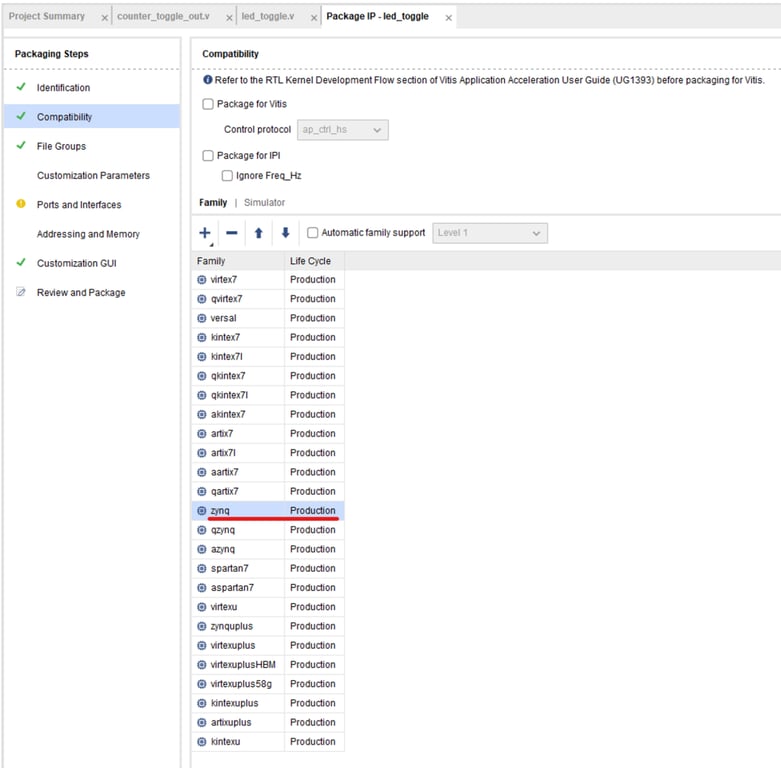
Task: Click the edit icon beside Review and Package
Action: 21,292
